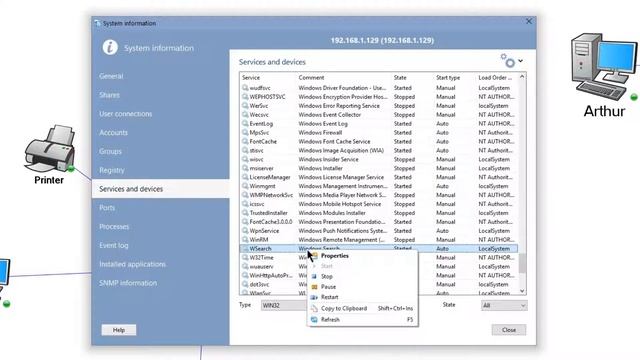Click the Winmgmt service icon
The width and height of the screenshot is (640, 360).
[x=245, y=186]
